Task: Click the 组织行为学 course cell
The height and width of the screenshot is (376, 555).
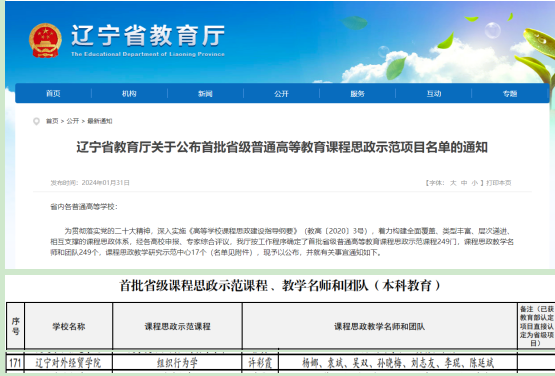Action: [177, 363]
